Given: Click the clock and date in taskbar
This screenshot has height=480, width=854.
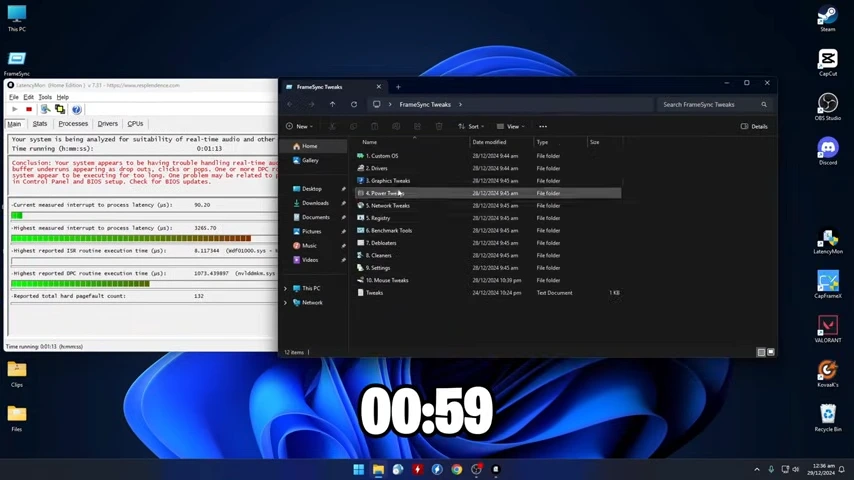Looking at the screenshot, I should coord(820,469).
